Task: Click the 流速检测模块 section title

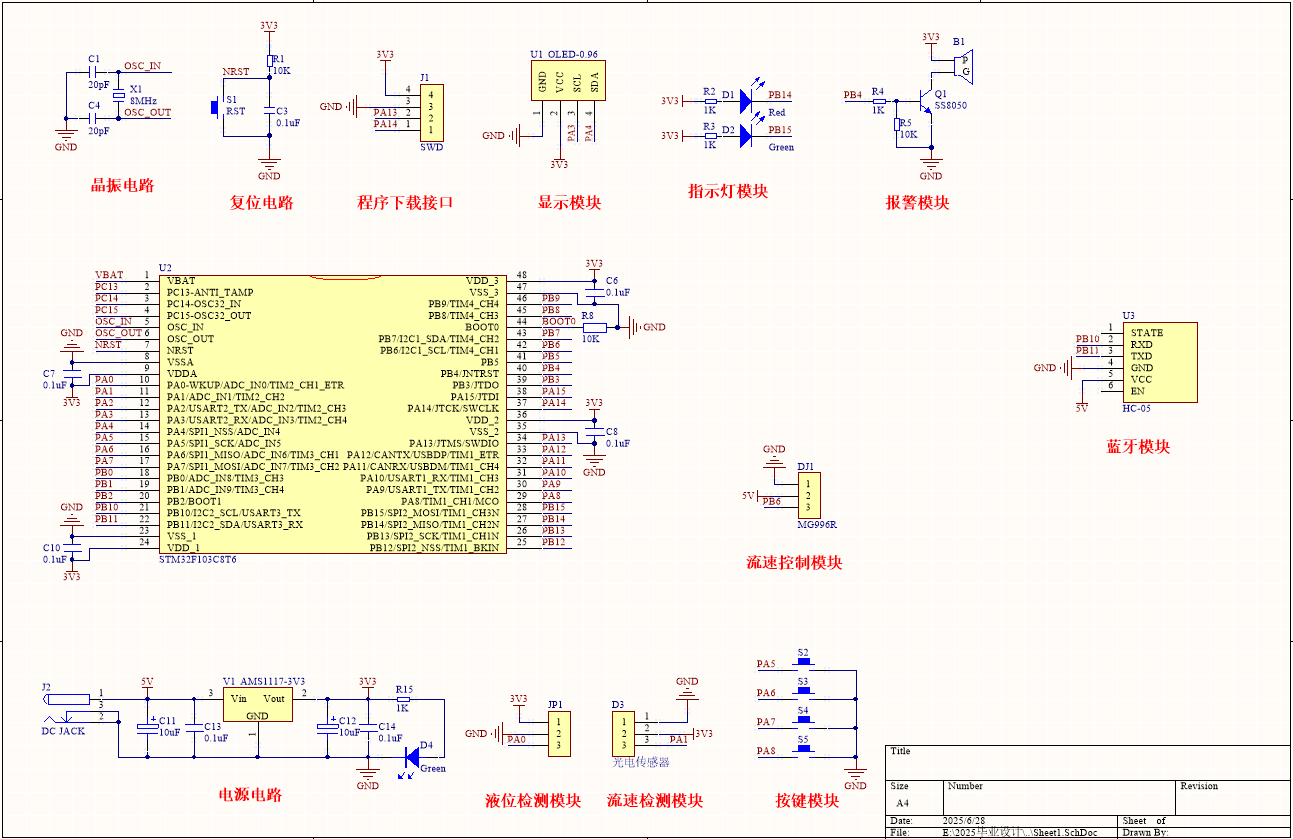Action: 655,801
